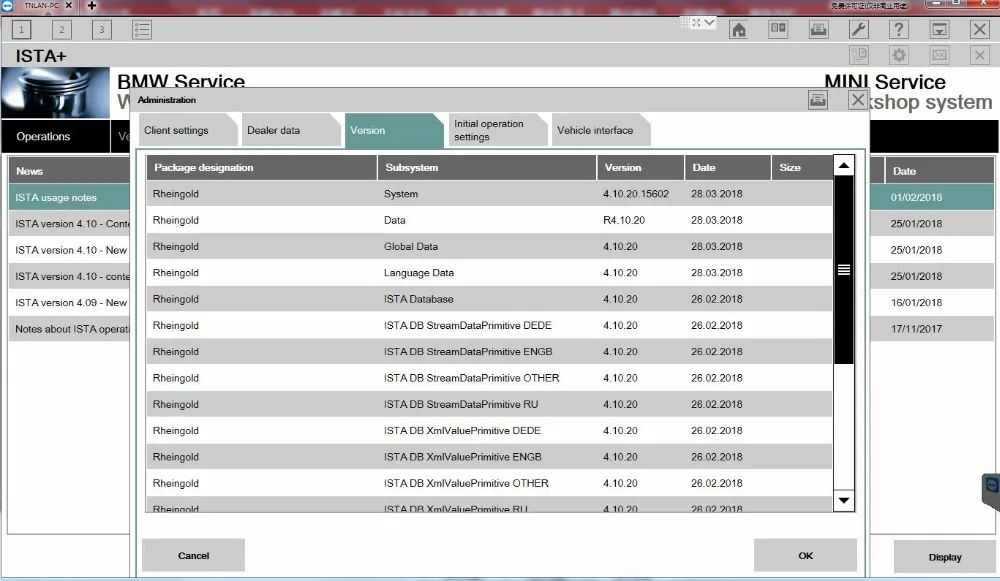This screenshot has height=581, width=1000.
Task: Close the TNLAN-PC session tab
Action: (x=68, y=5)
